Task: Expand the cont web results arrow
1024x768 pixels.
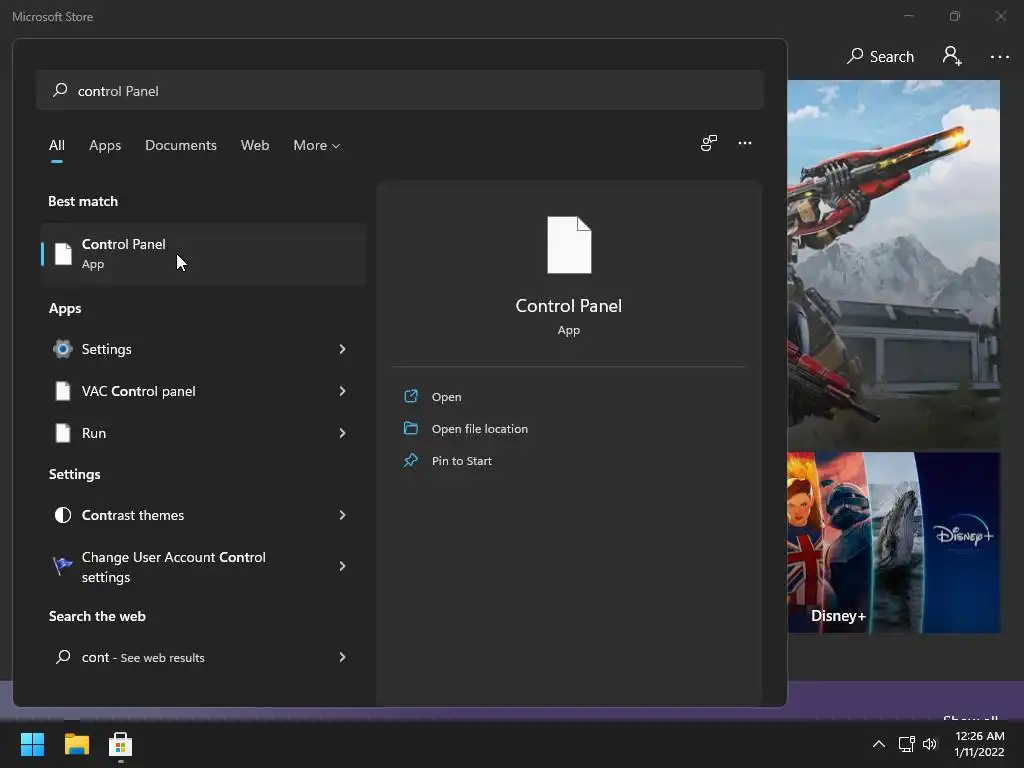Action: (x=342, y=657)
